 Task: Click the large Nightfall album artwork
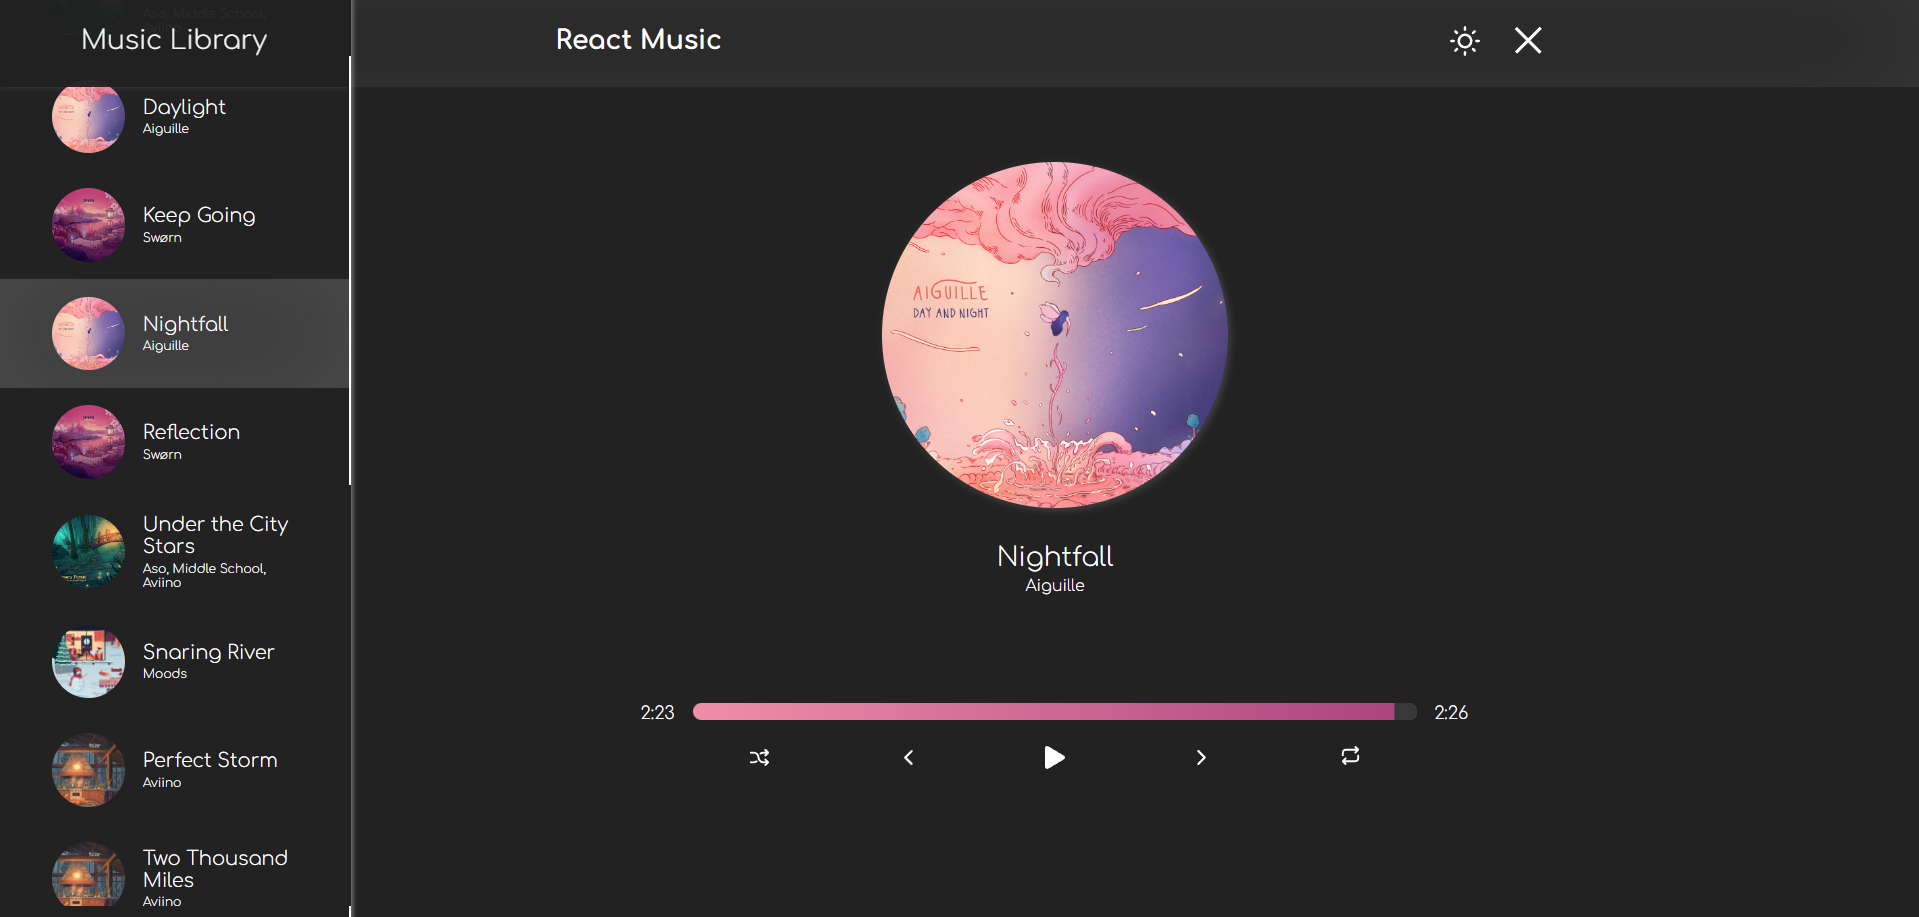(1055, 335)
